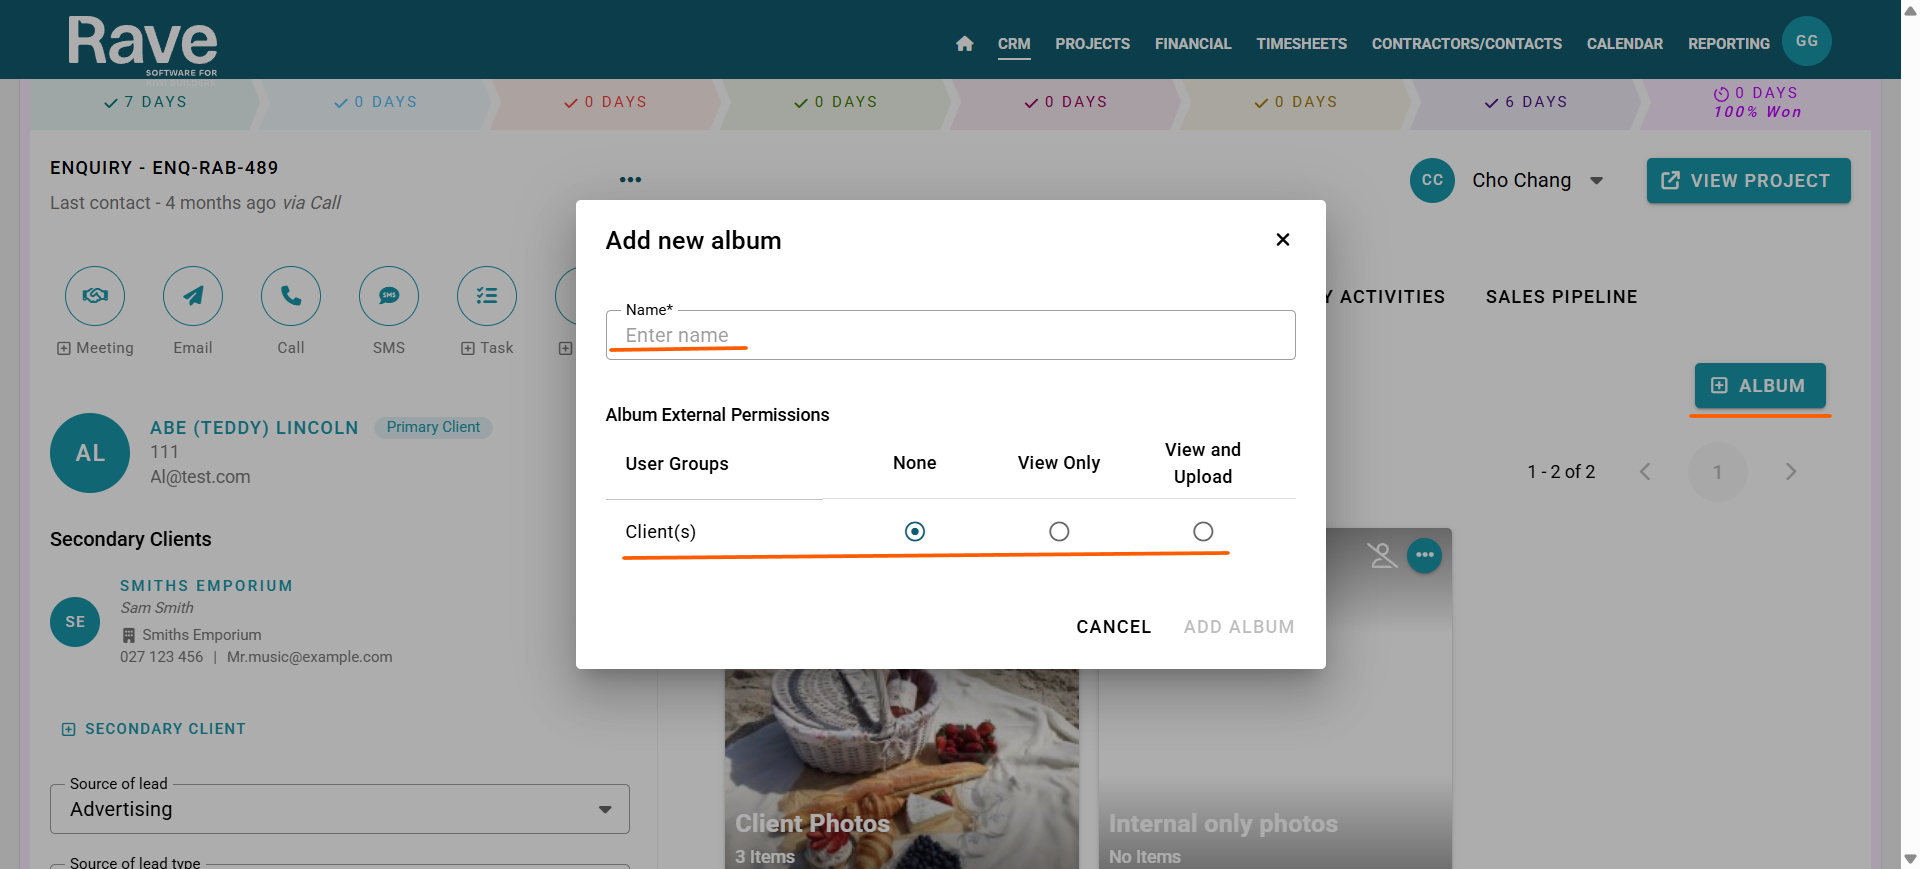
Task: Select View Only permission for Client(s)
Action: click(x=1059, y=531)
